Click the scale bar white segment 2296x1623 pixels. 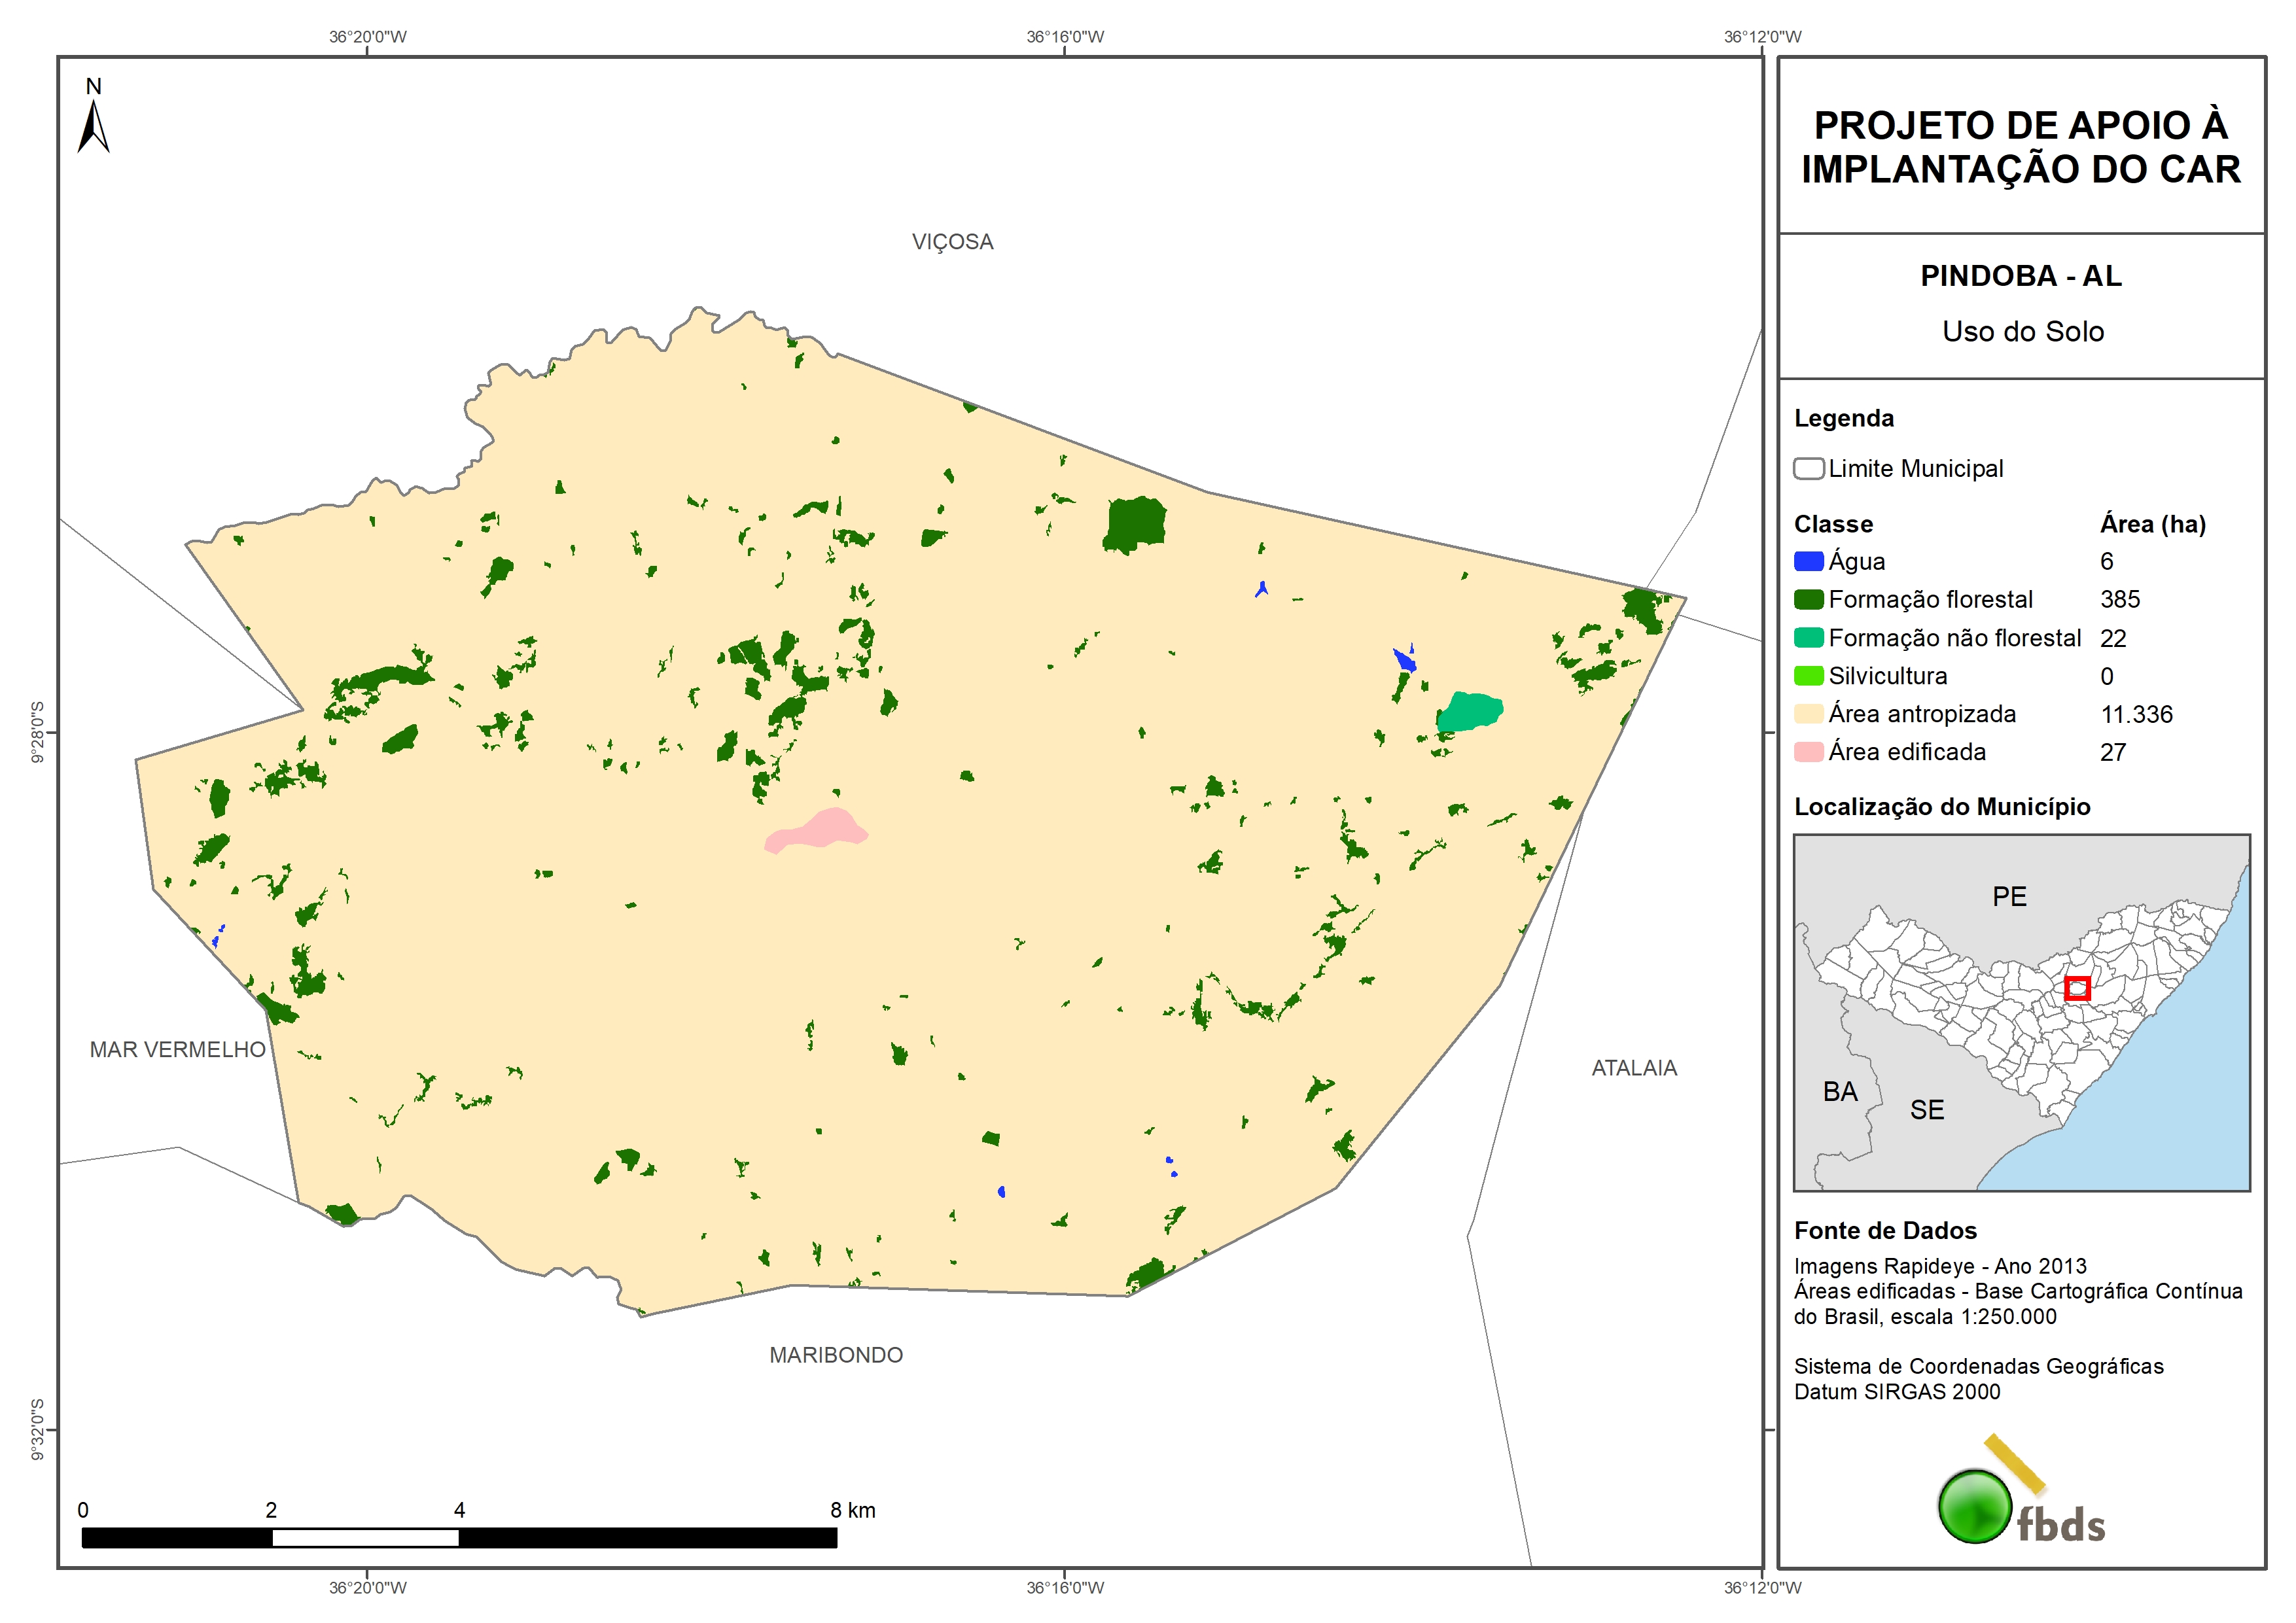pos(365,1538)
